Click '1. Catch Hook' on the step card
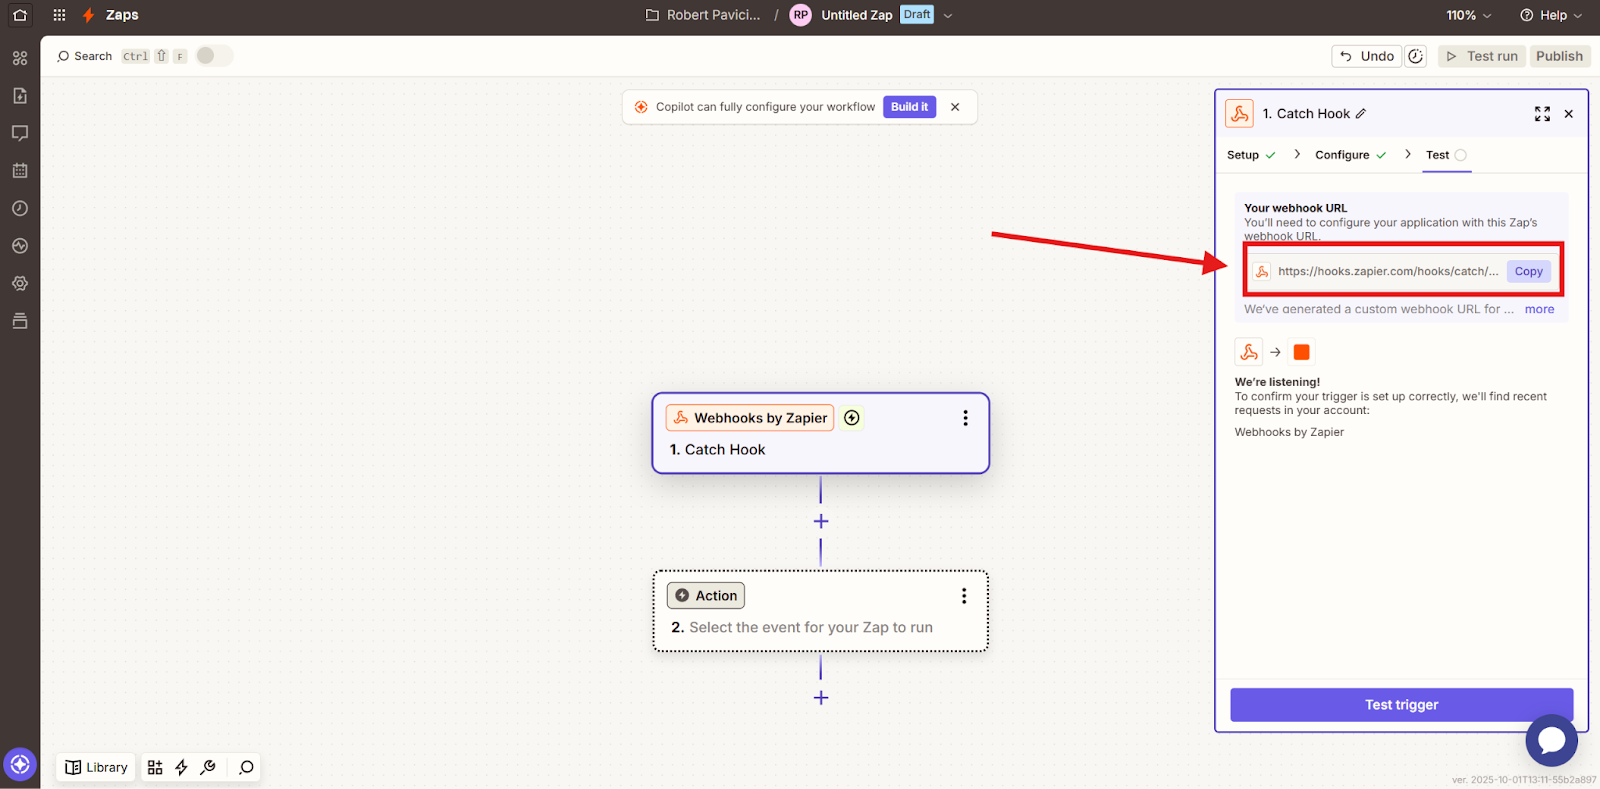1600x789 pixels. [718, 450]
